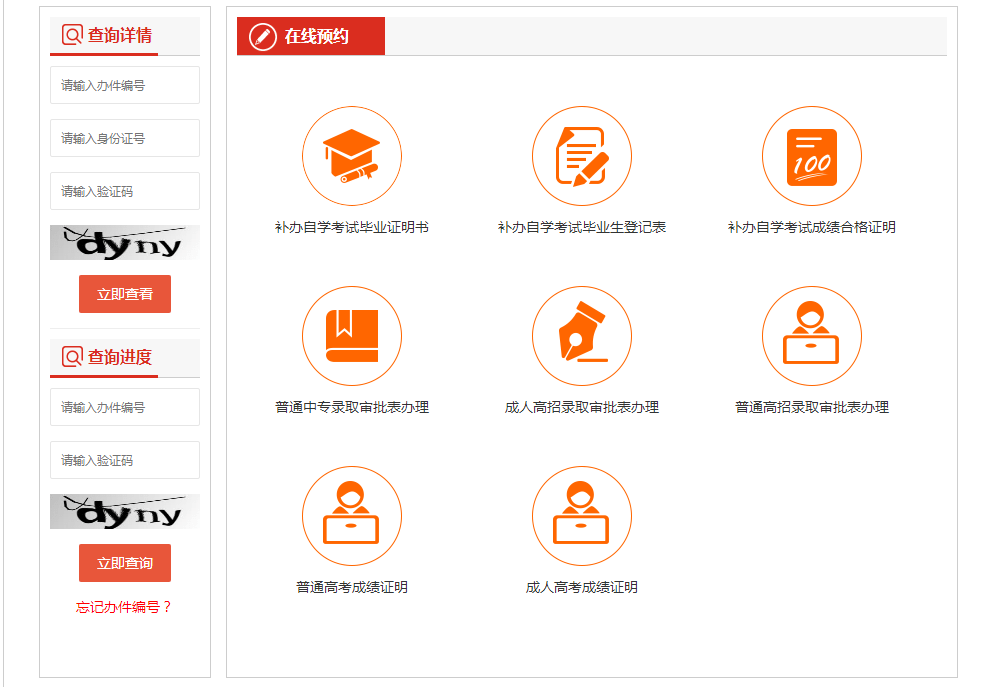Focus the 办件编号 field under 查询进度

click(x=125, y=407)
